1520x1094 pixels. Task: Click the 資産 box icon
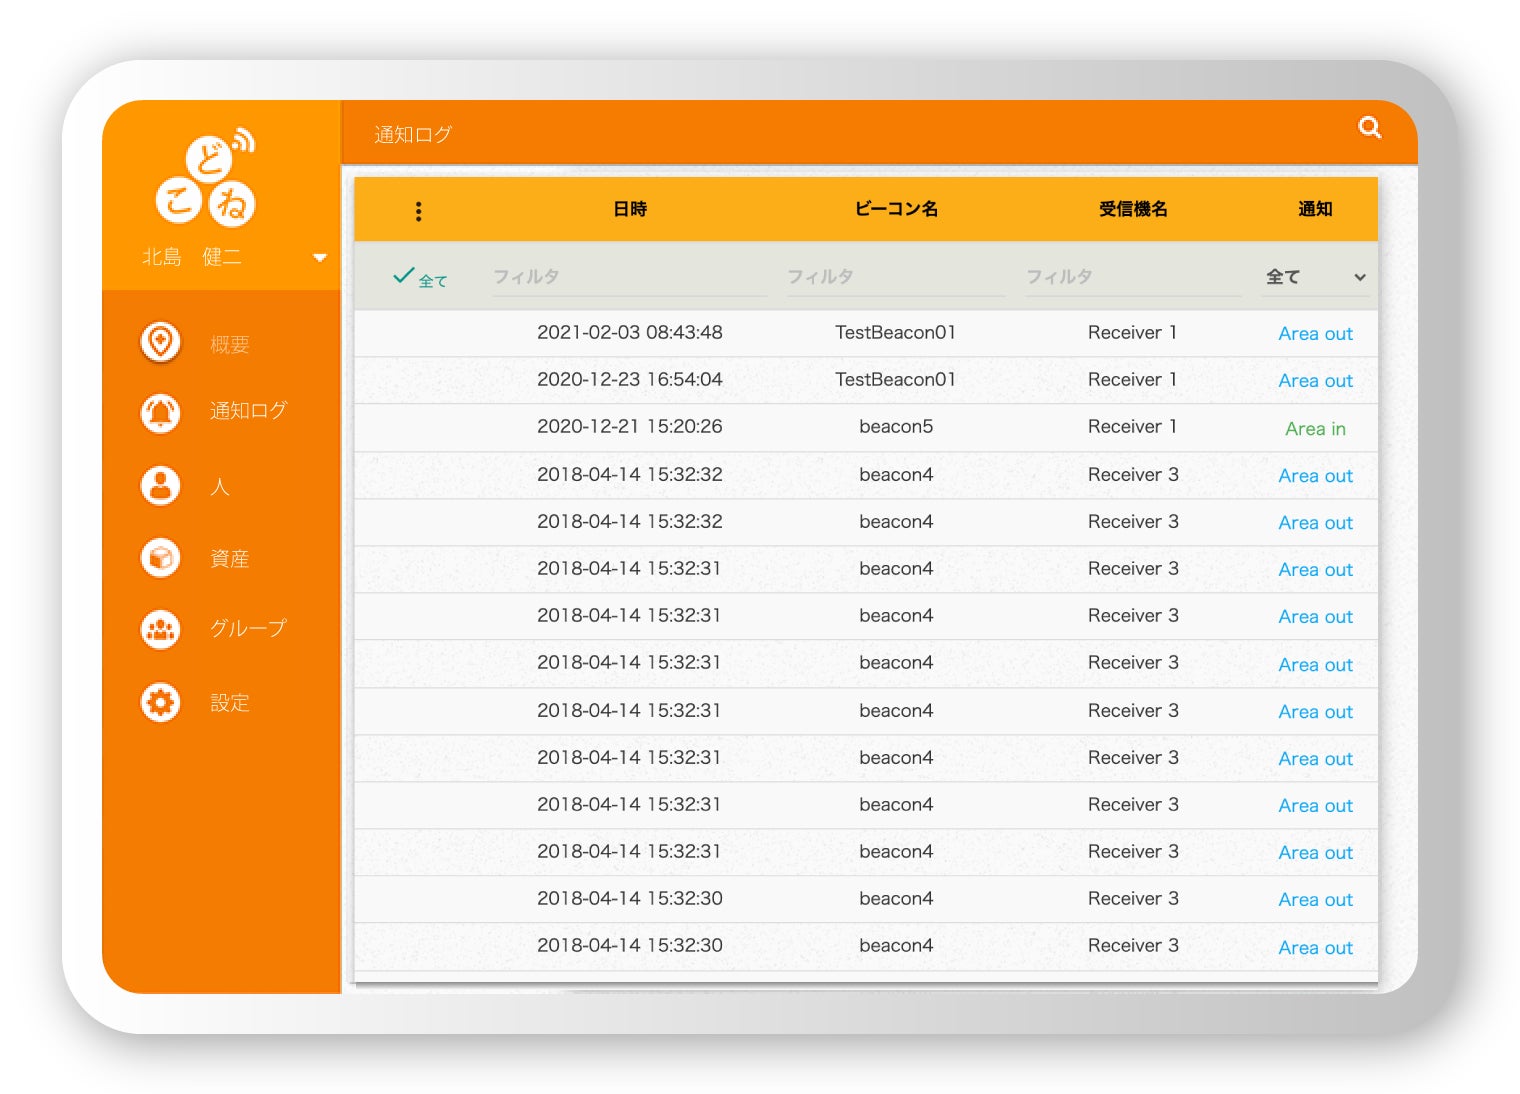point(160,557)
